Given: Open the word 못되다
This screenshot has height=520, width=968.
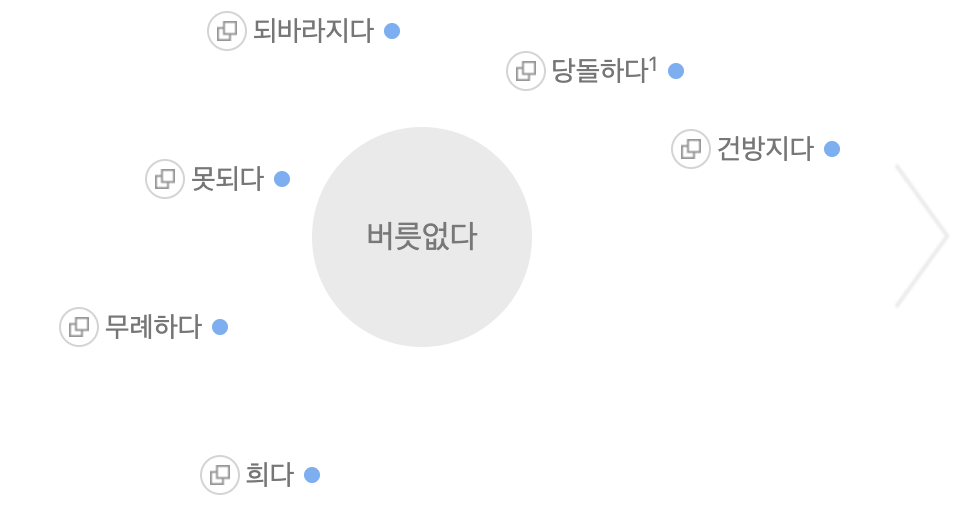Looking at the screenshot, I should click(228, 179).
